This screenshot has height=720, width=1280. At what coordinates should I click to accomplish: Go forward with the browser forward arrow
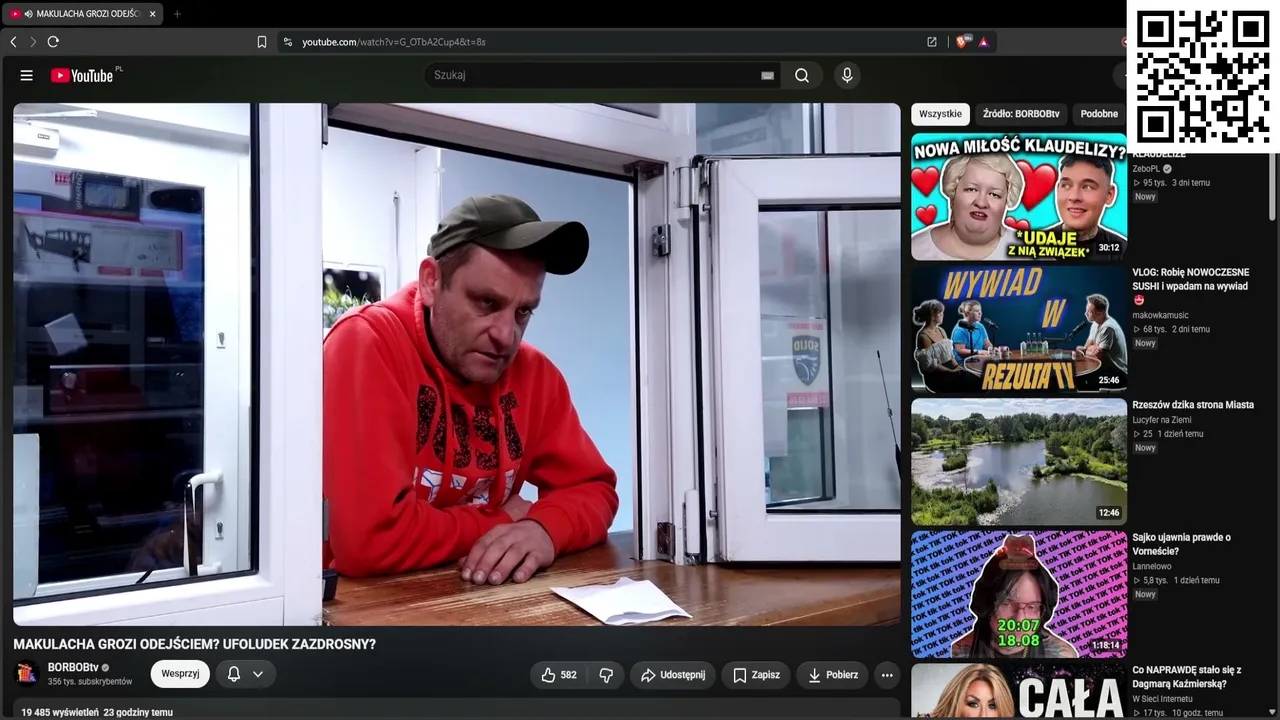pos(32,42)
